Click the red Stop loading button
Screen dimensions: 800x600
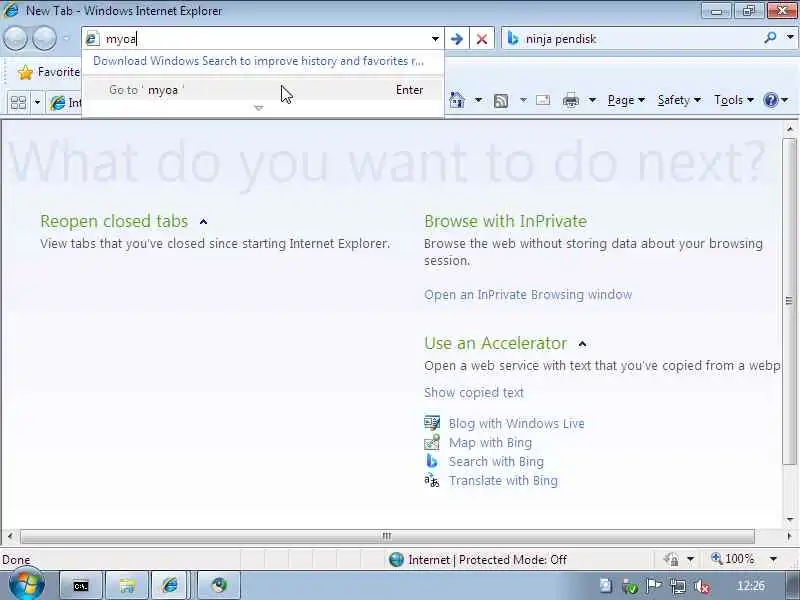click(x=482, y=39)
